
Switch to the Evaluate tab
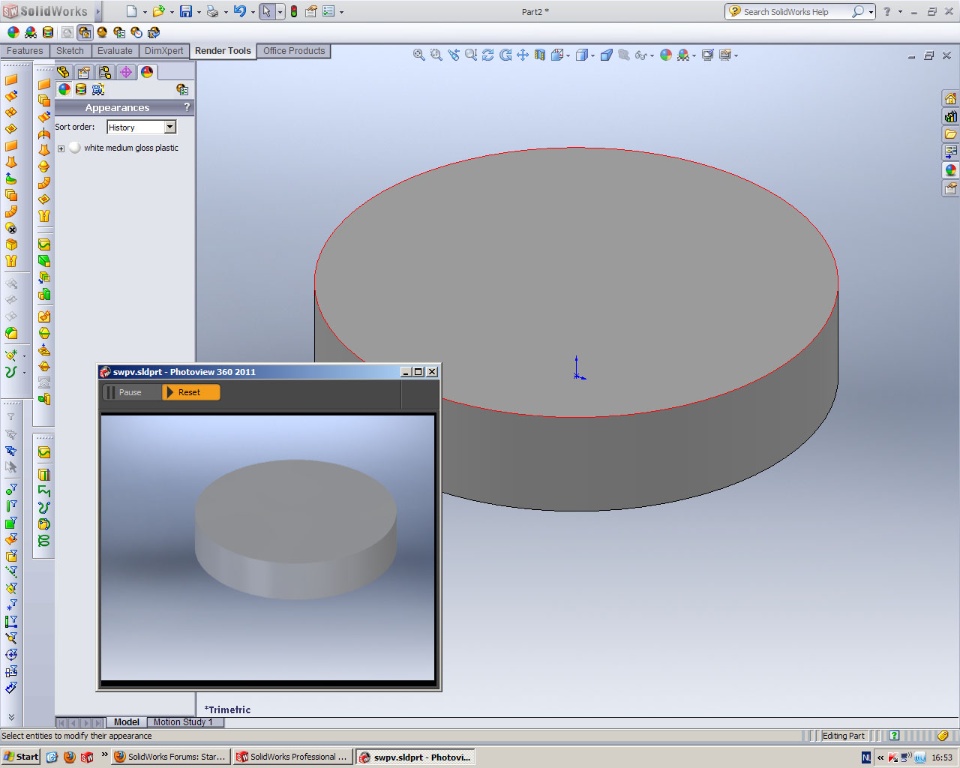[114, 51]
